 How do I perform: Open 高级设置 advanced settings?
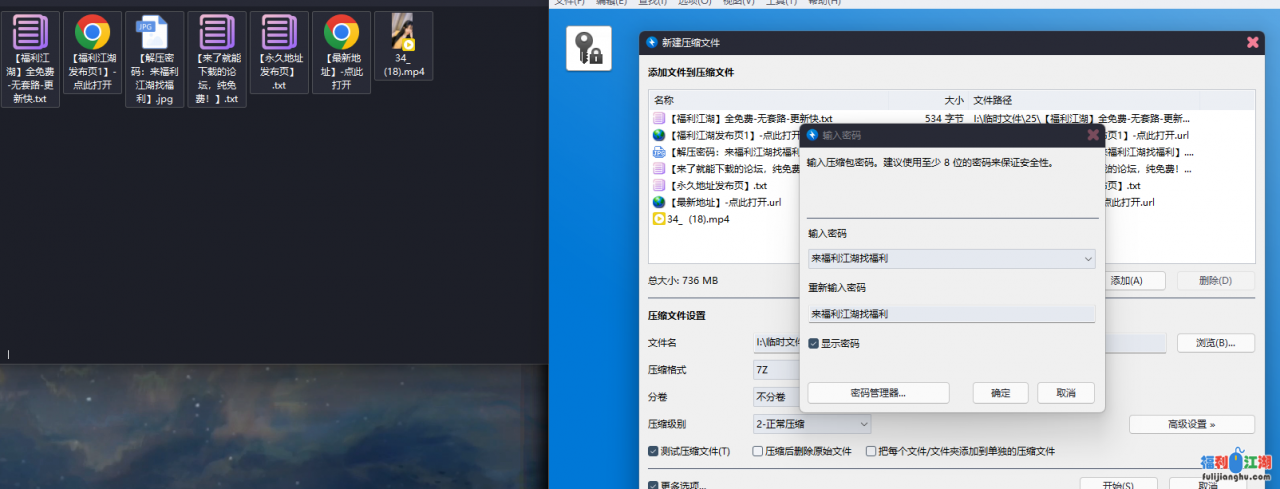point(1191,424)
